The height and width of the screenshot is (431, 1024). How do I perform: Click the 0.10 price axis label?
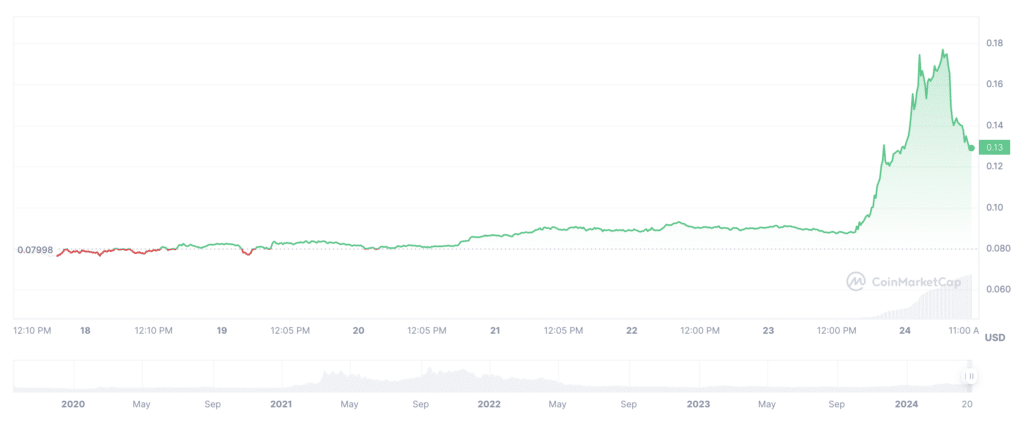point(994,207)
